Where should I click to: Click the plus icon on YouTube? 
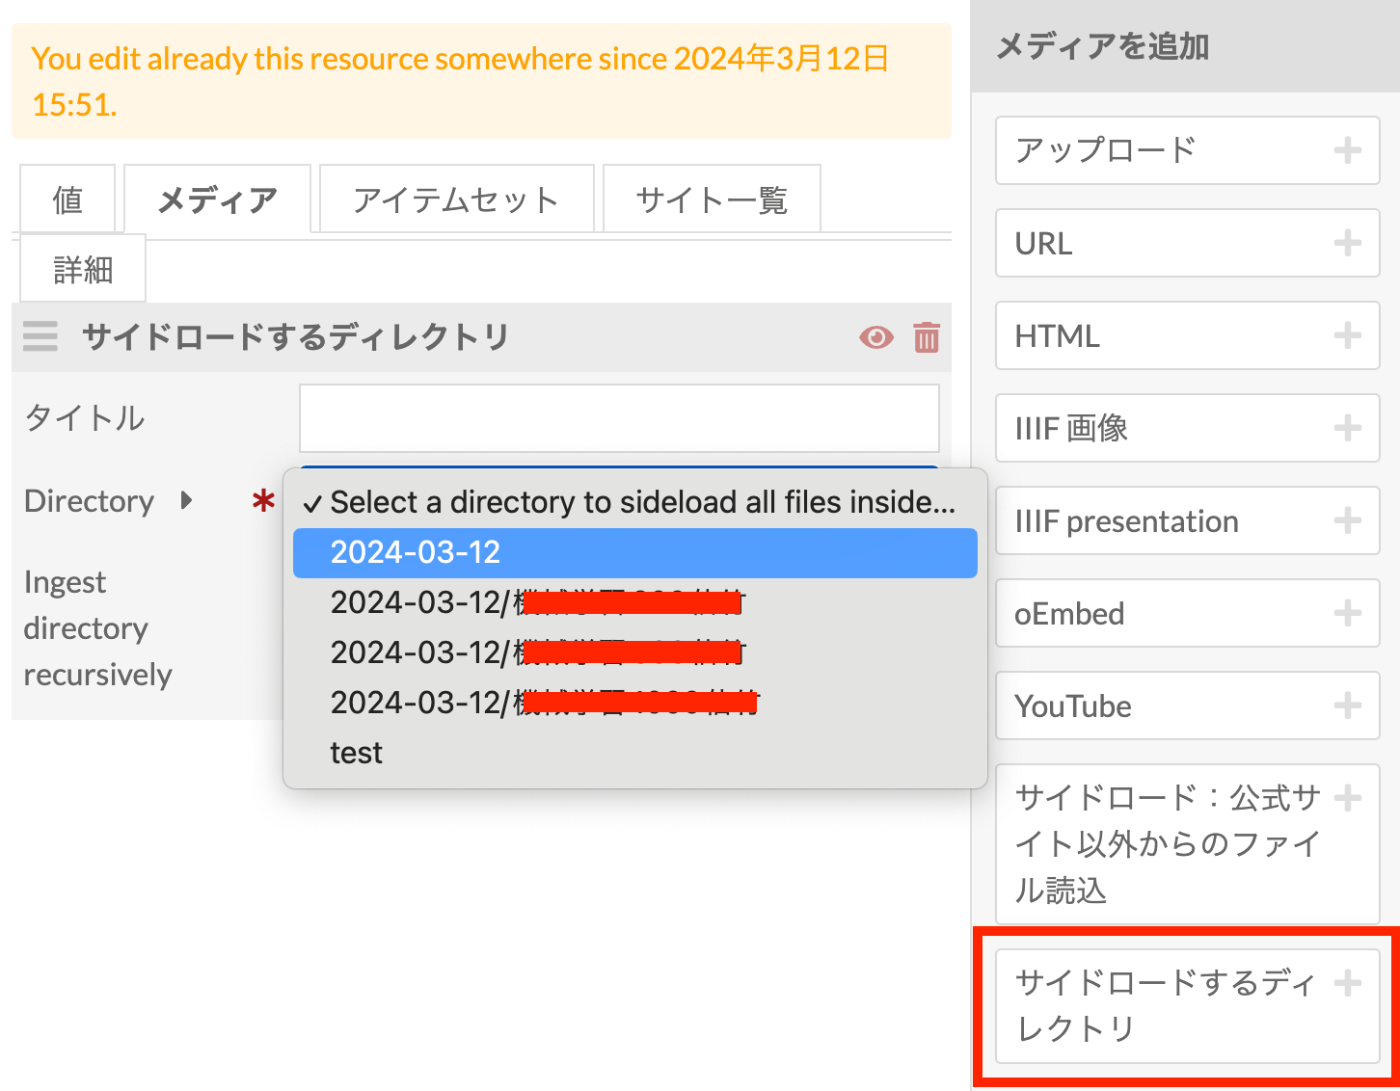click(1347, 706)
